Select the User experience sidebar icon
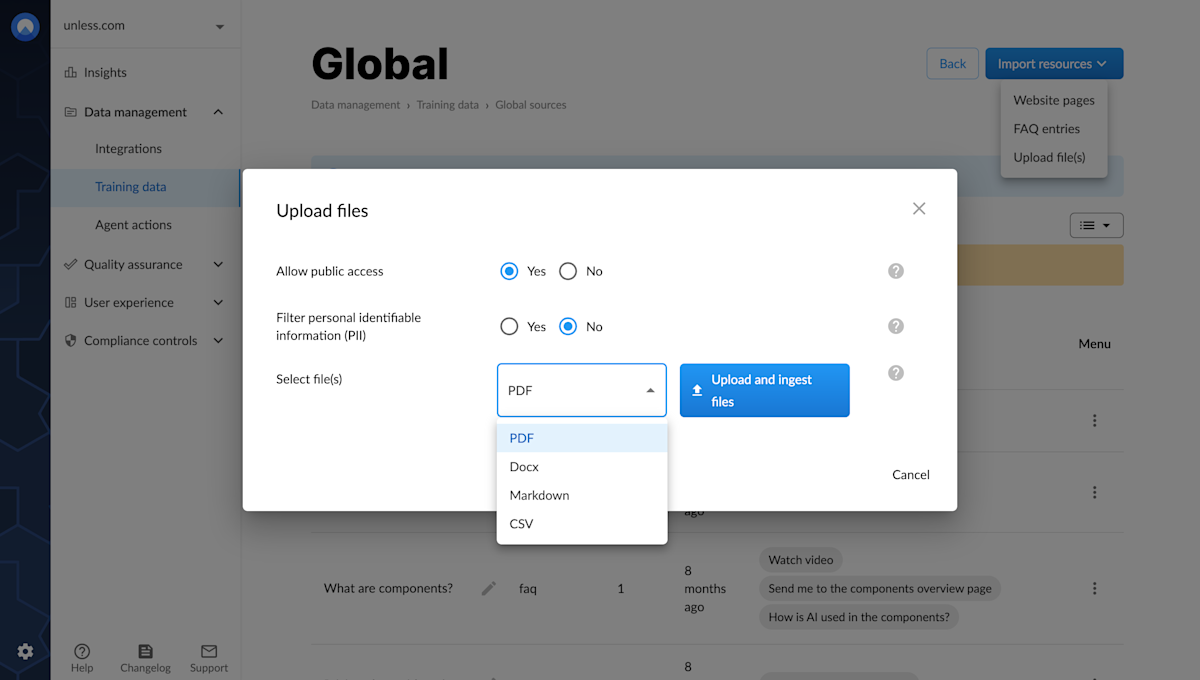 tap(70, 302)
